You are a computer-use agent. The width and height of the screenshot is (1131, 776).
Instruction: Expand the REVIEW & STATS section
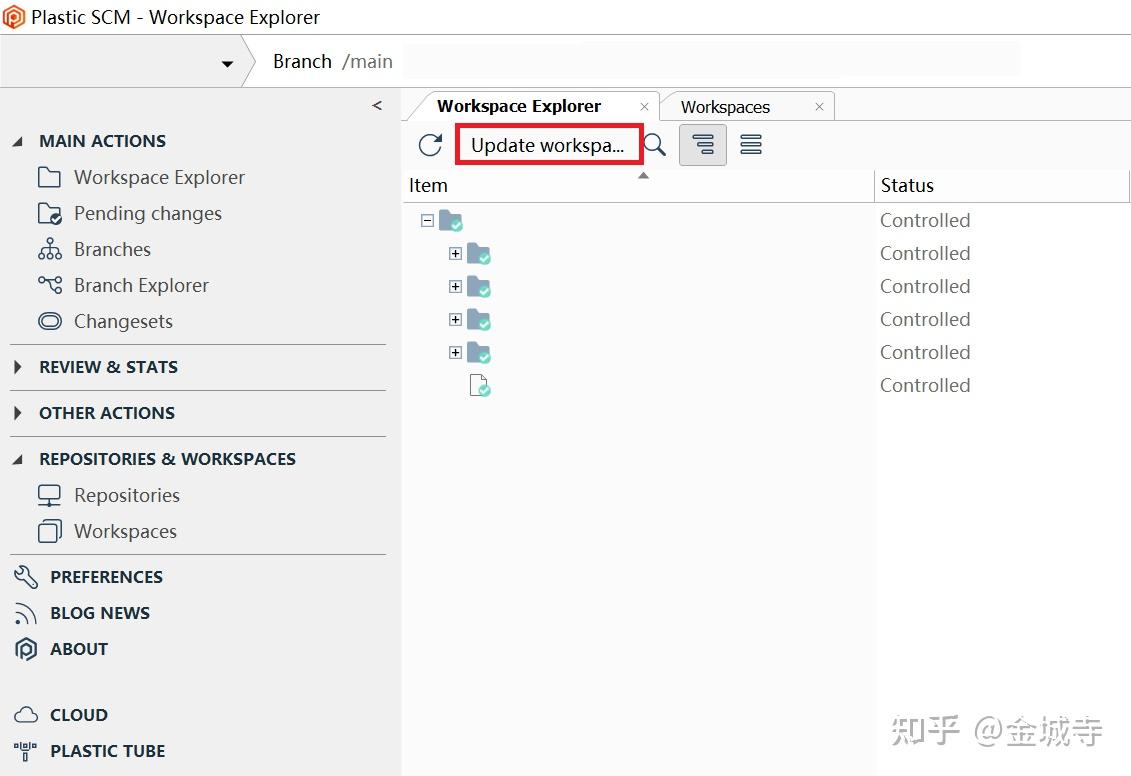pyautogui.click(x=18, y=367)
